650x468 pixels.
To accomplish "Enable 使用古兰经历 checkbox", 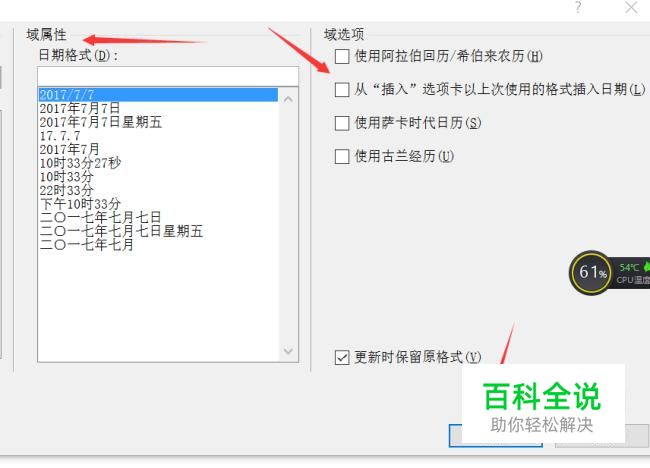I will click(342, 156).
